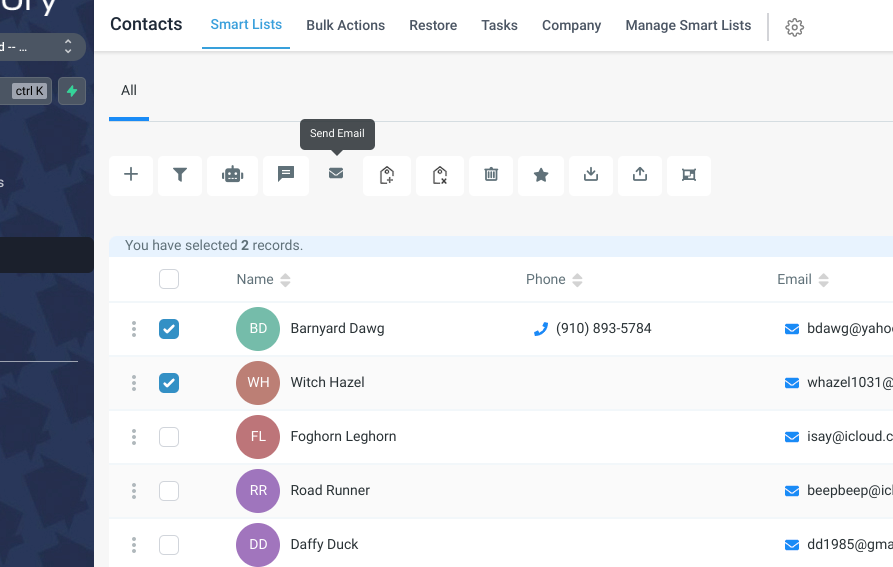The width and height of the screenshot is (893, 567).
Task: Click email icon for Daffy Duck
Action: click(792, 545)
